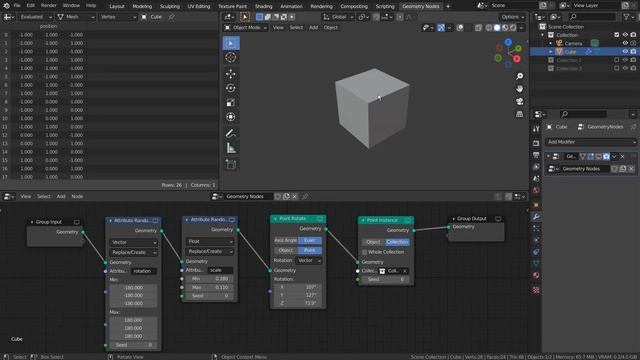The width and height of the screenshot is (640, 360).
Task: Adjust Seed field in Point Instance node
Action: point(385,280)
